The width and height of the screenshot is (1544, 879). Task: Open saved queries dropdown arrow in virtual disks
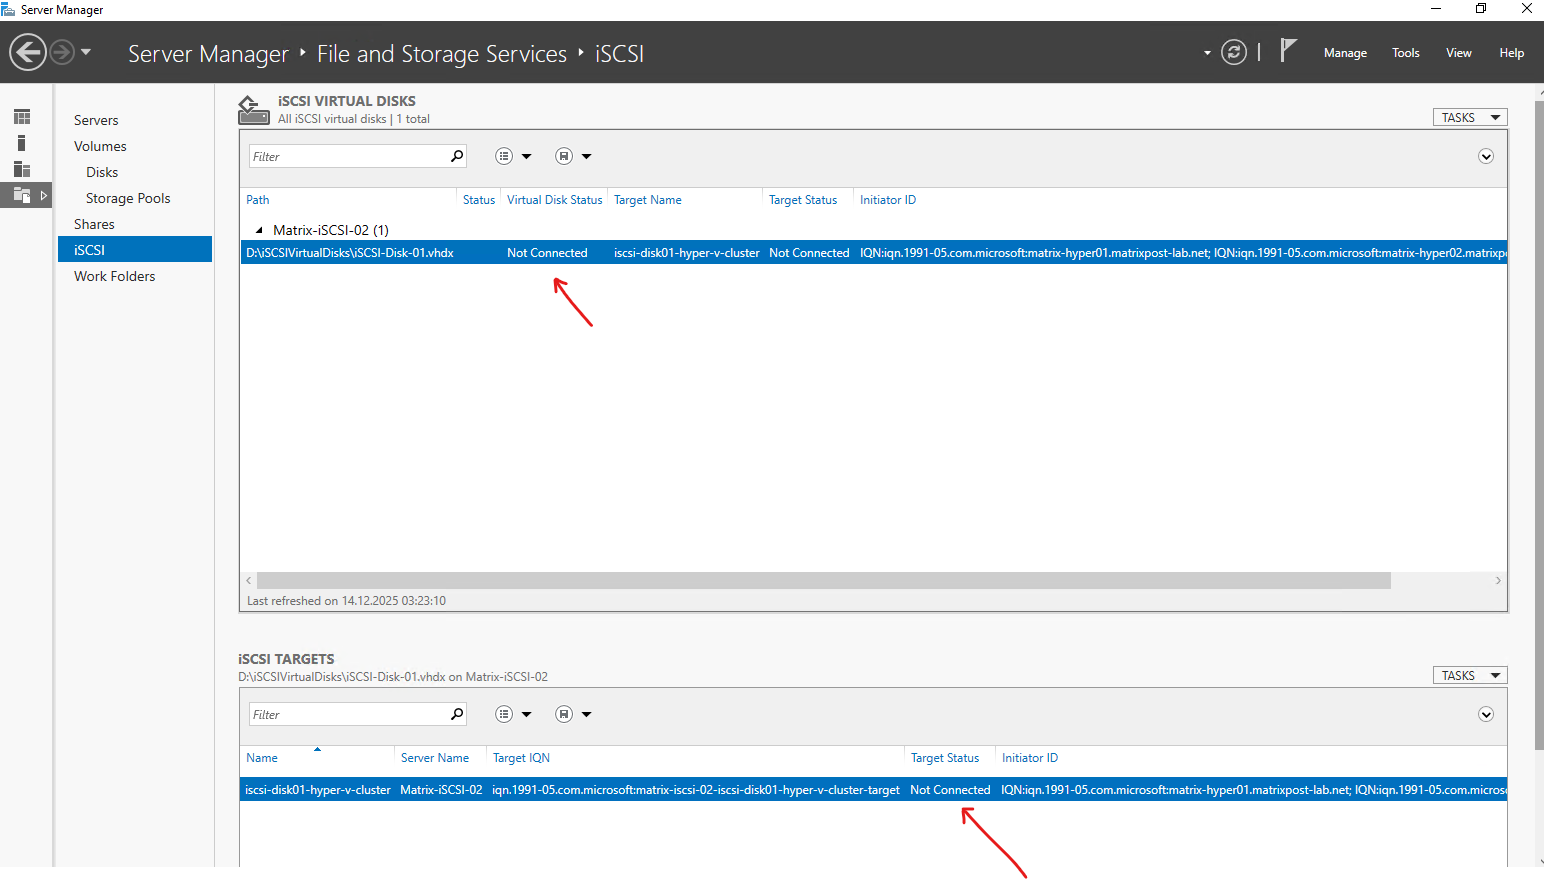point(587,156)
